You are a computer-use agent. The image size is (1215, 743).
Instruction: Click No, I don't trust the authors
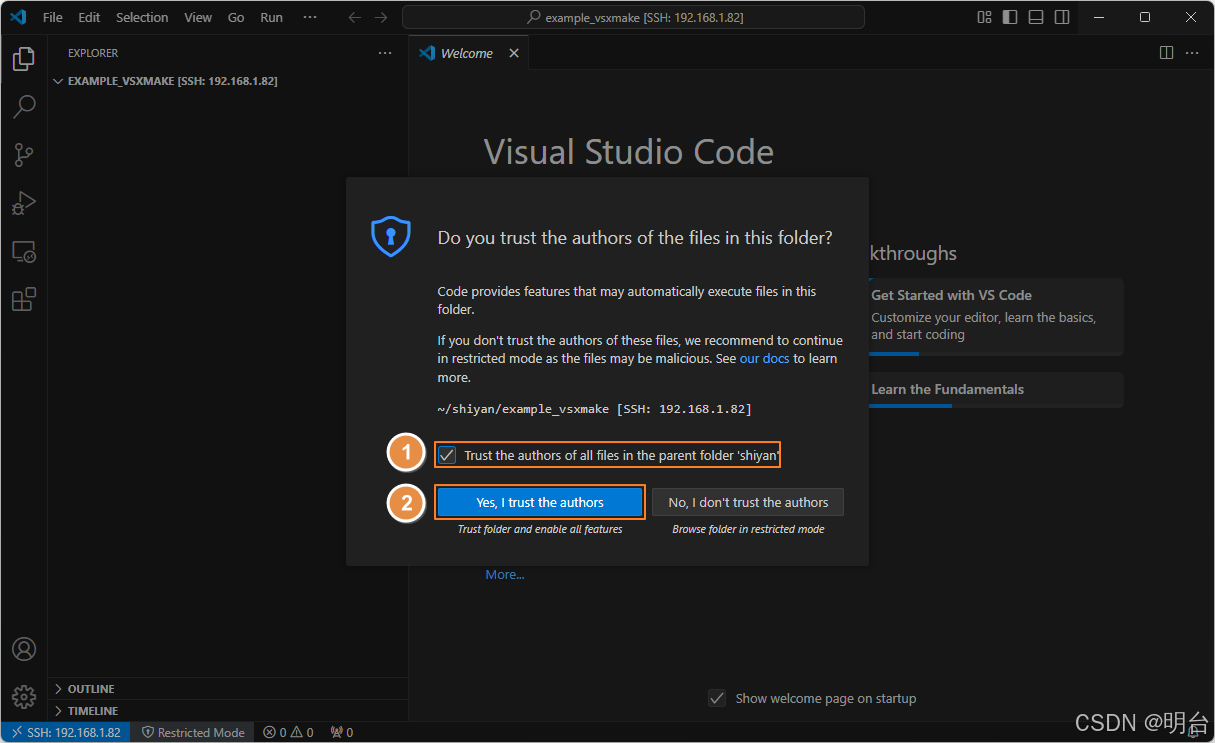click(748, 502)
